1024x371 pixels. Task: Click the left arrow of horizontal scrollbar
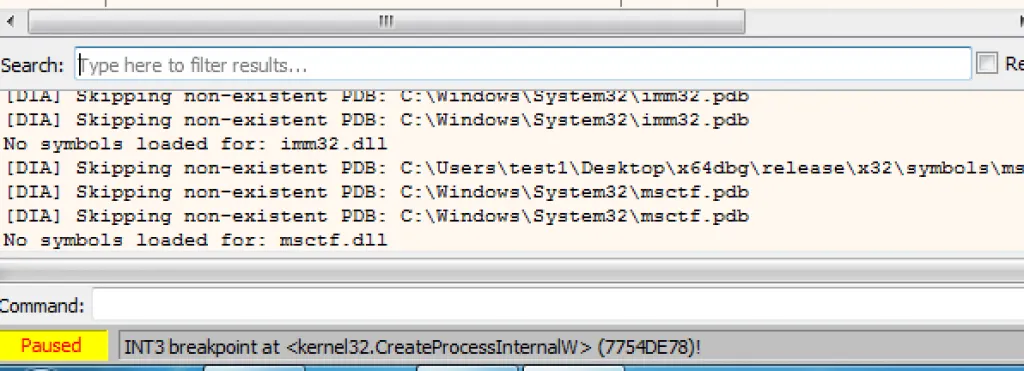(x=10, y=22)
